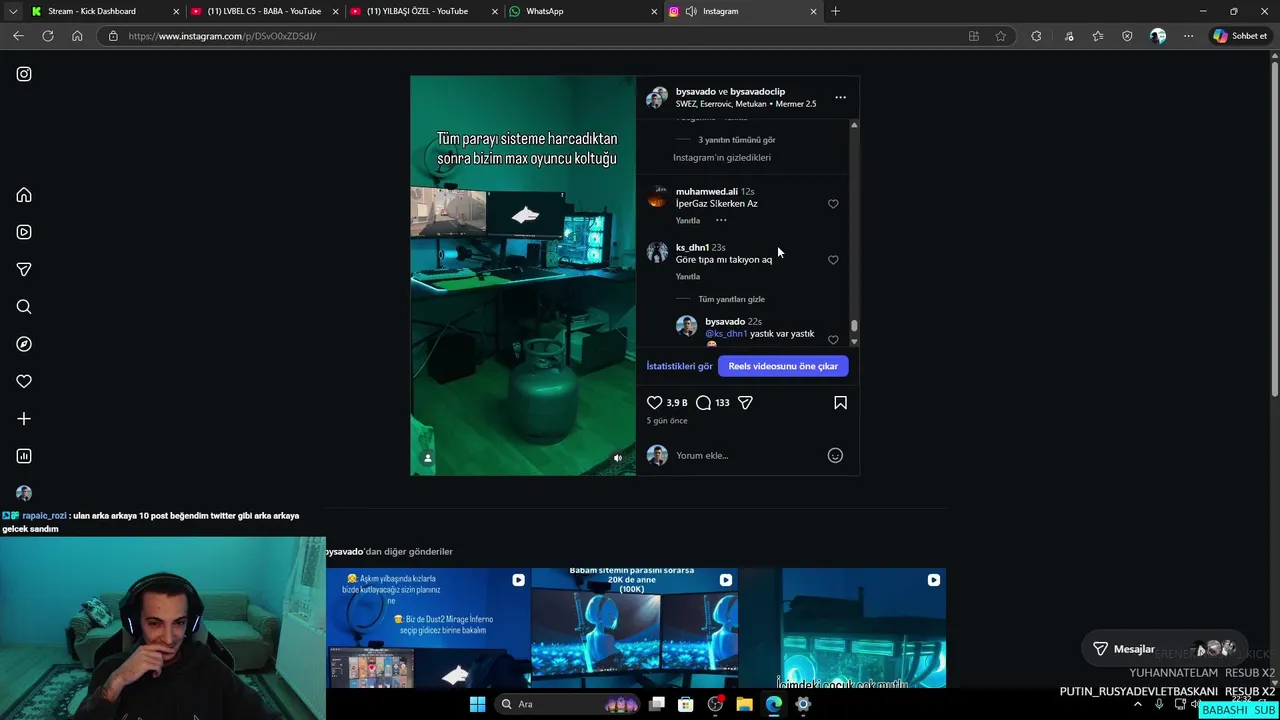1280x720 pixels.
Task: Open muhamwed.ali's profile name
Action: pos(707,191)
